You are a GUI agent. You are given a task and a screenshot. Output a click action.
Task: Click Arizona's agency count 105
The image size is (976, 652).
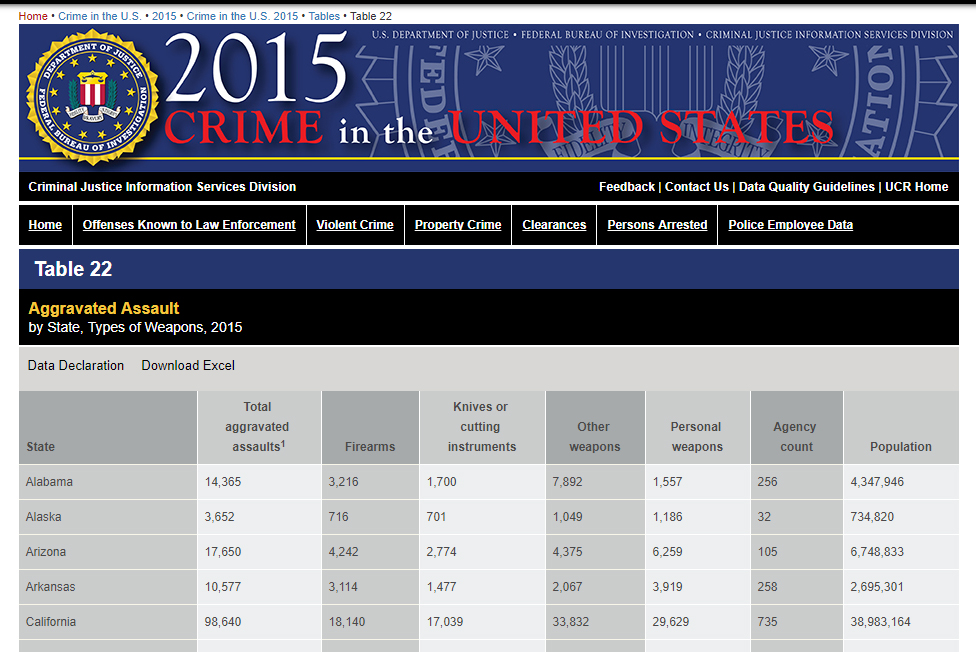pos(767,552)
